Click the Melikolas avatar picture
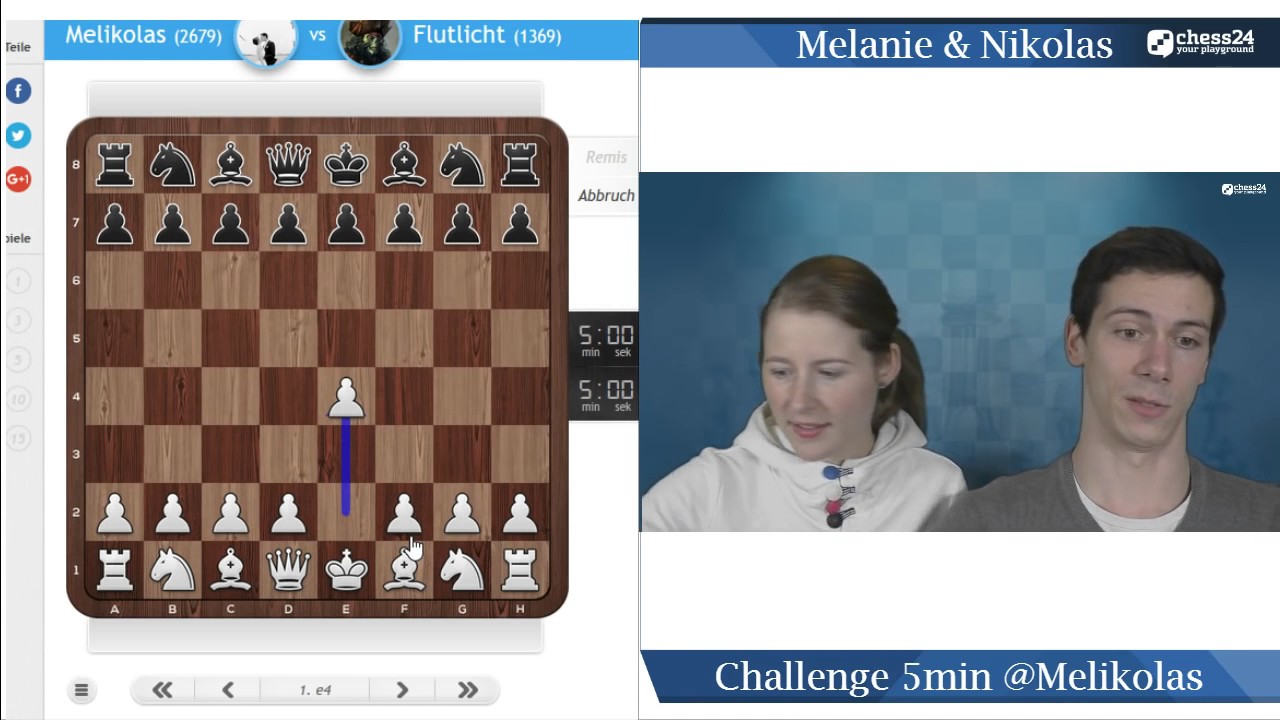The image size is (1280, 720). click(x=265, y=40)
